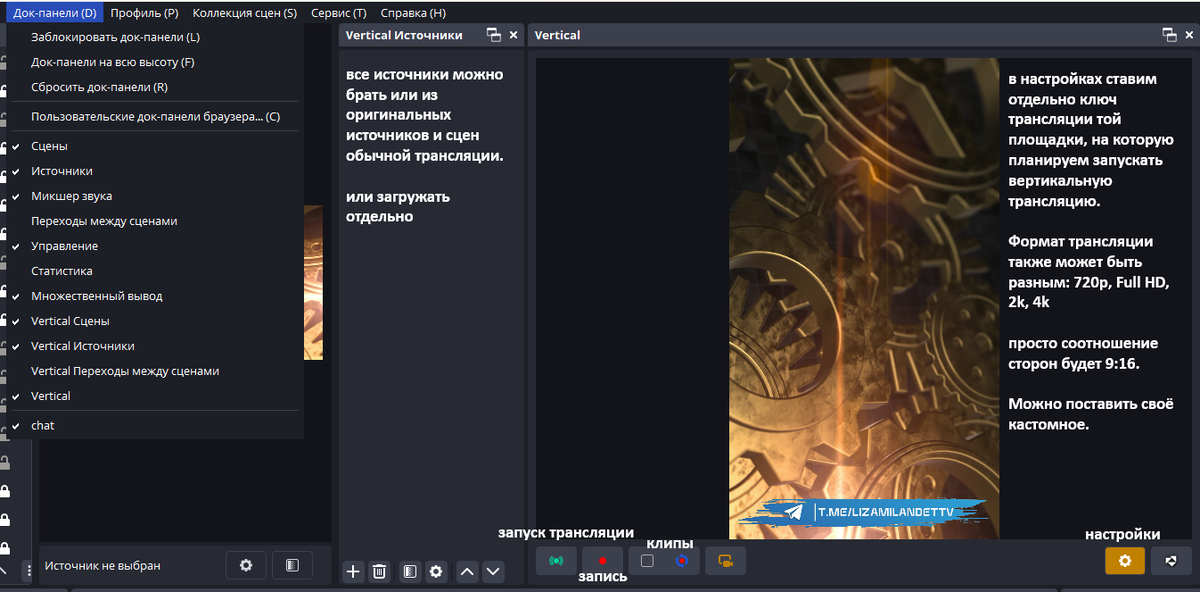
Task: Click the vertical preview canvas with gears
Action: [864, 298]
